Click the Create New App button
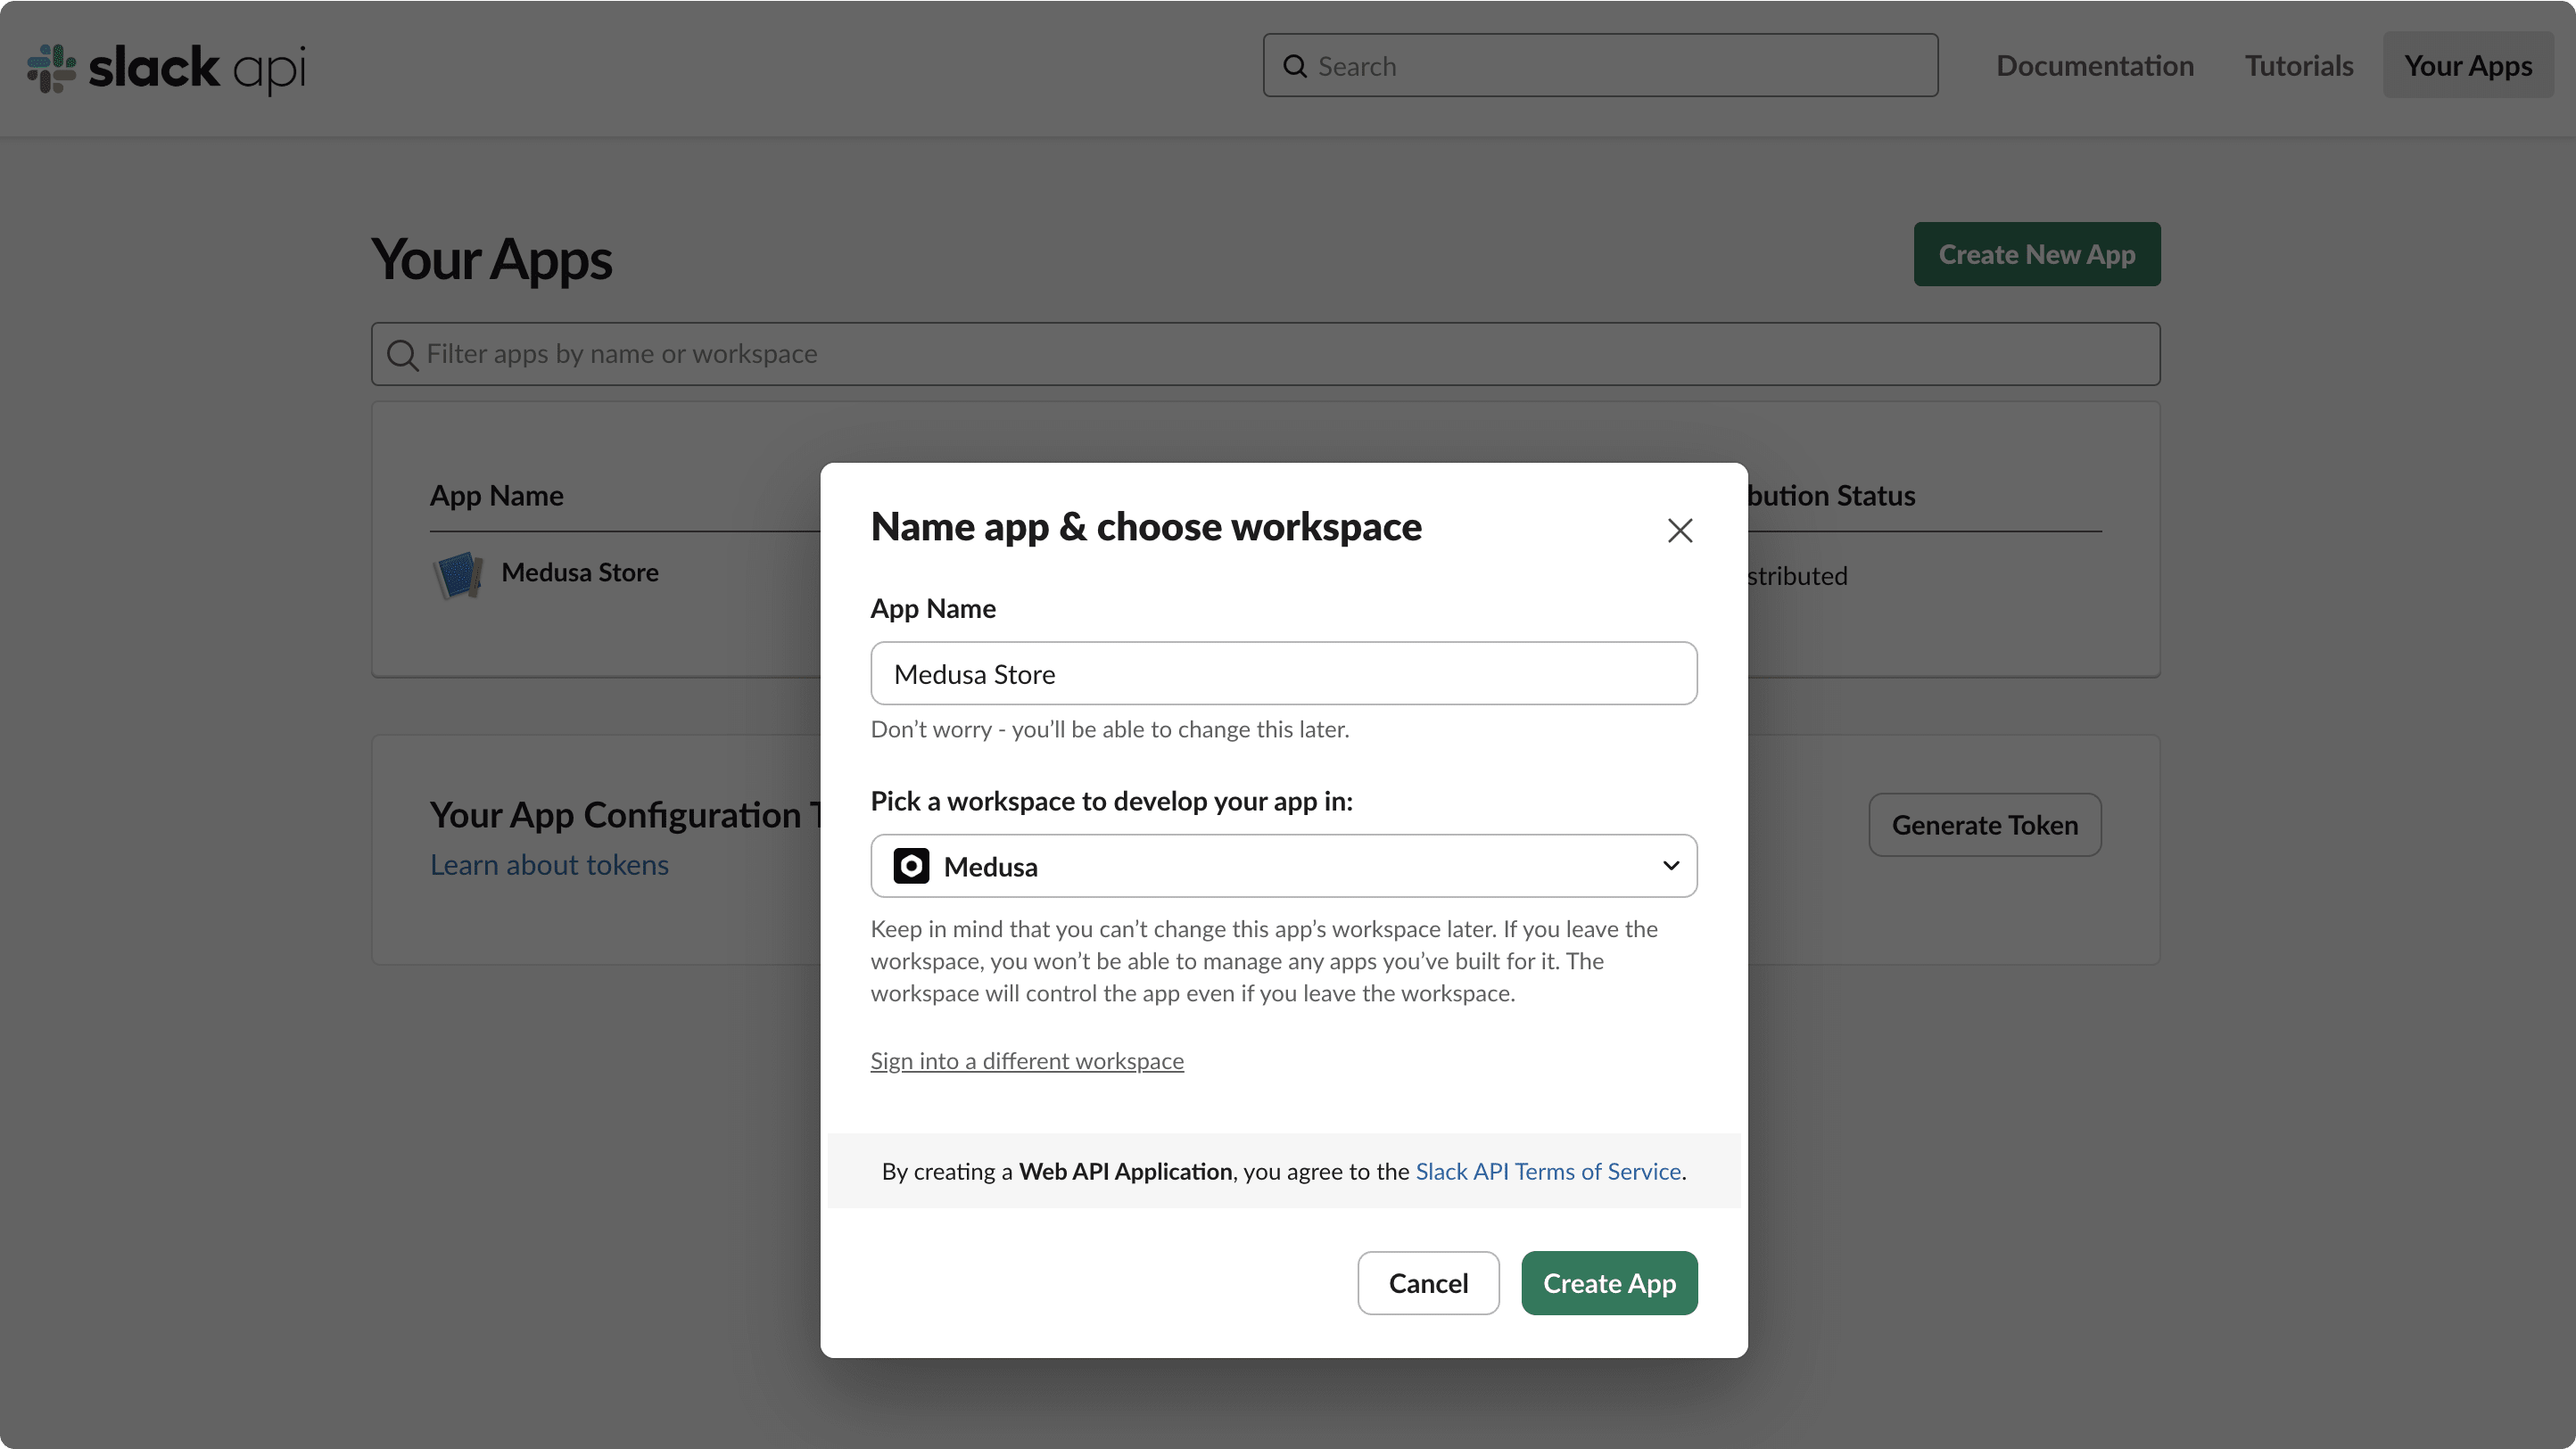The image size is (2576, 1449). pos(2037,254)
